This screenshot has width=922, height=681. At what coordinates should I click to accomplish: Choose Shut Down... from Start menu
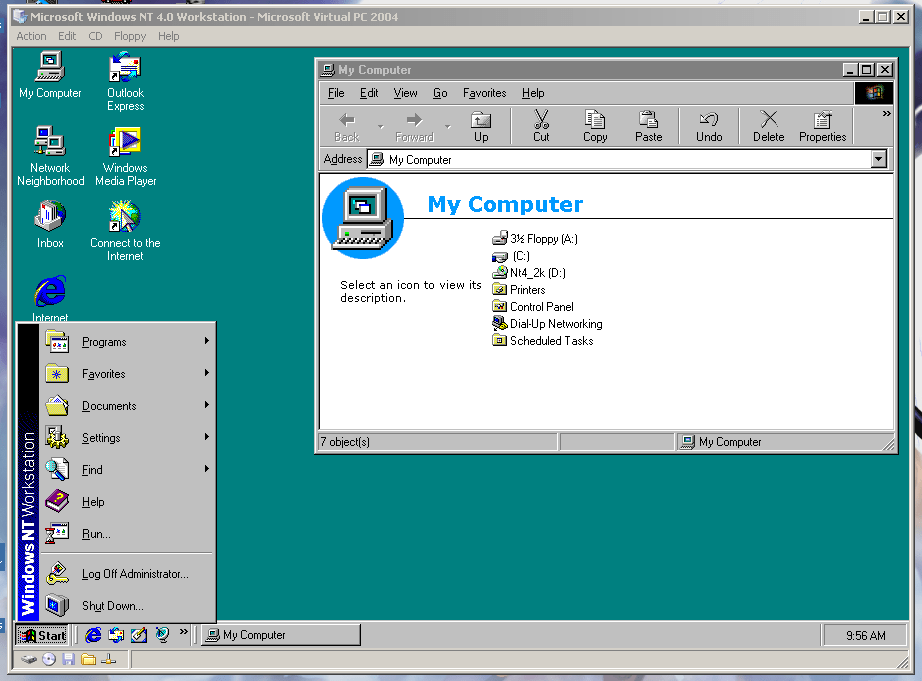pyautogui.click(x=128, y=605)
